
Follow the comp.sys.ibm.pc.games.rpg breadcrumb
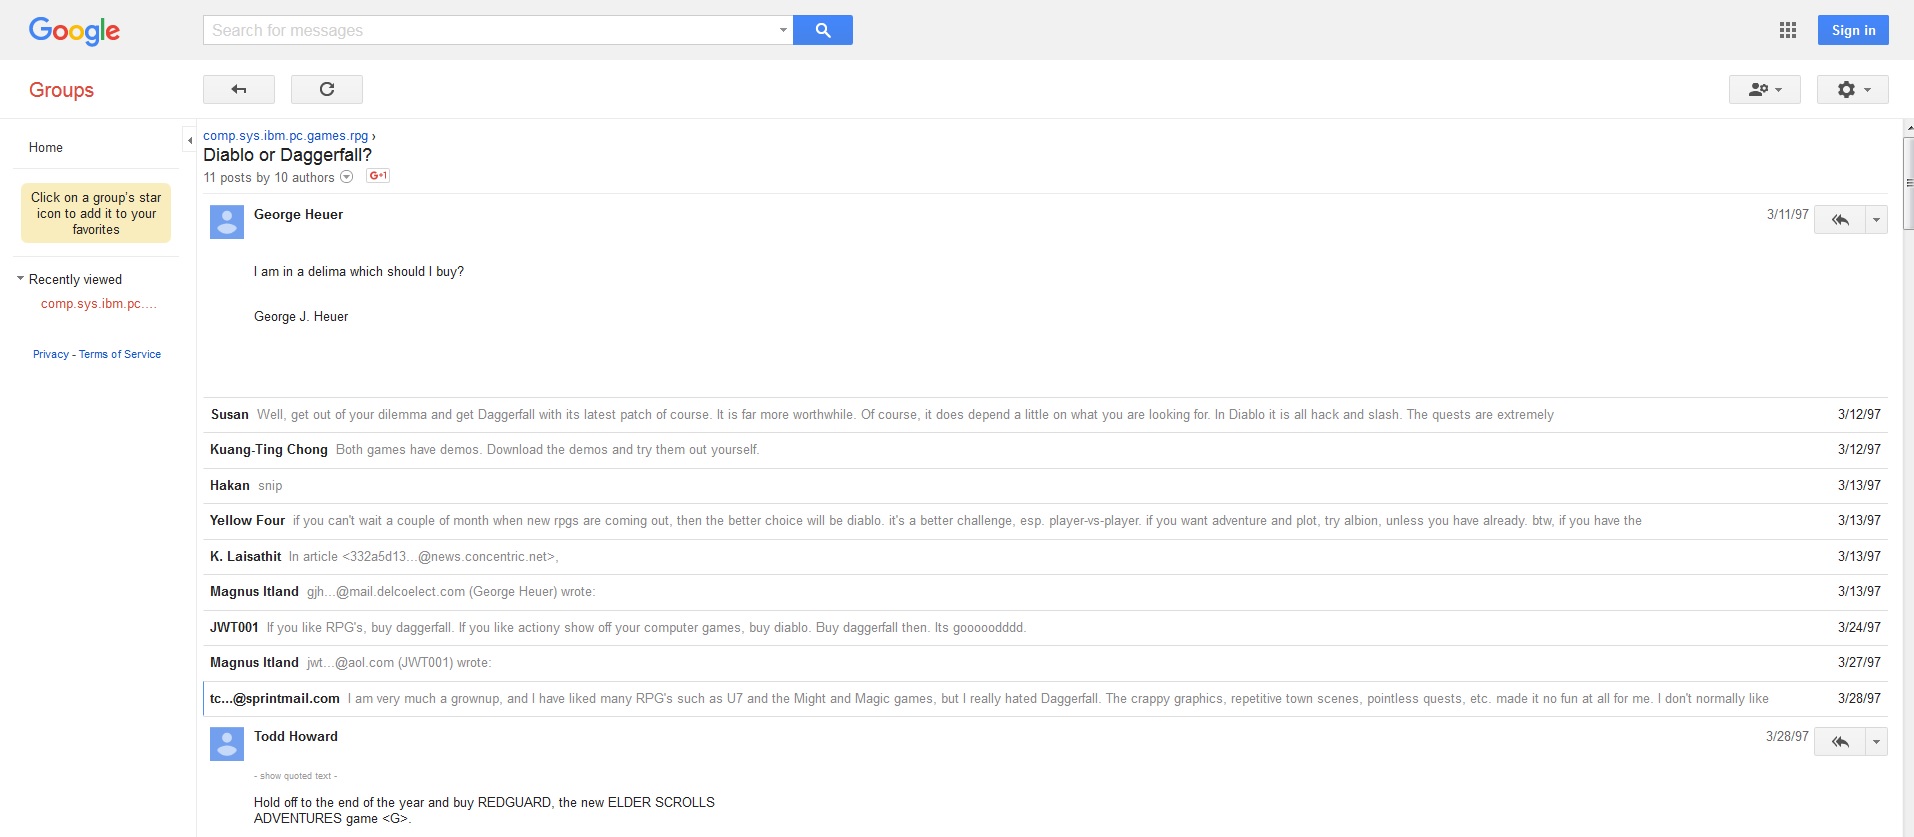(x=285, y=136)
